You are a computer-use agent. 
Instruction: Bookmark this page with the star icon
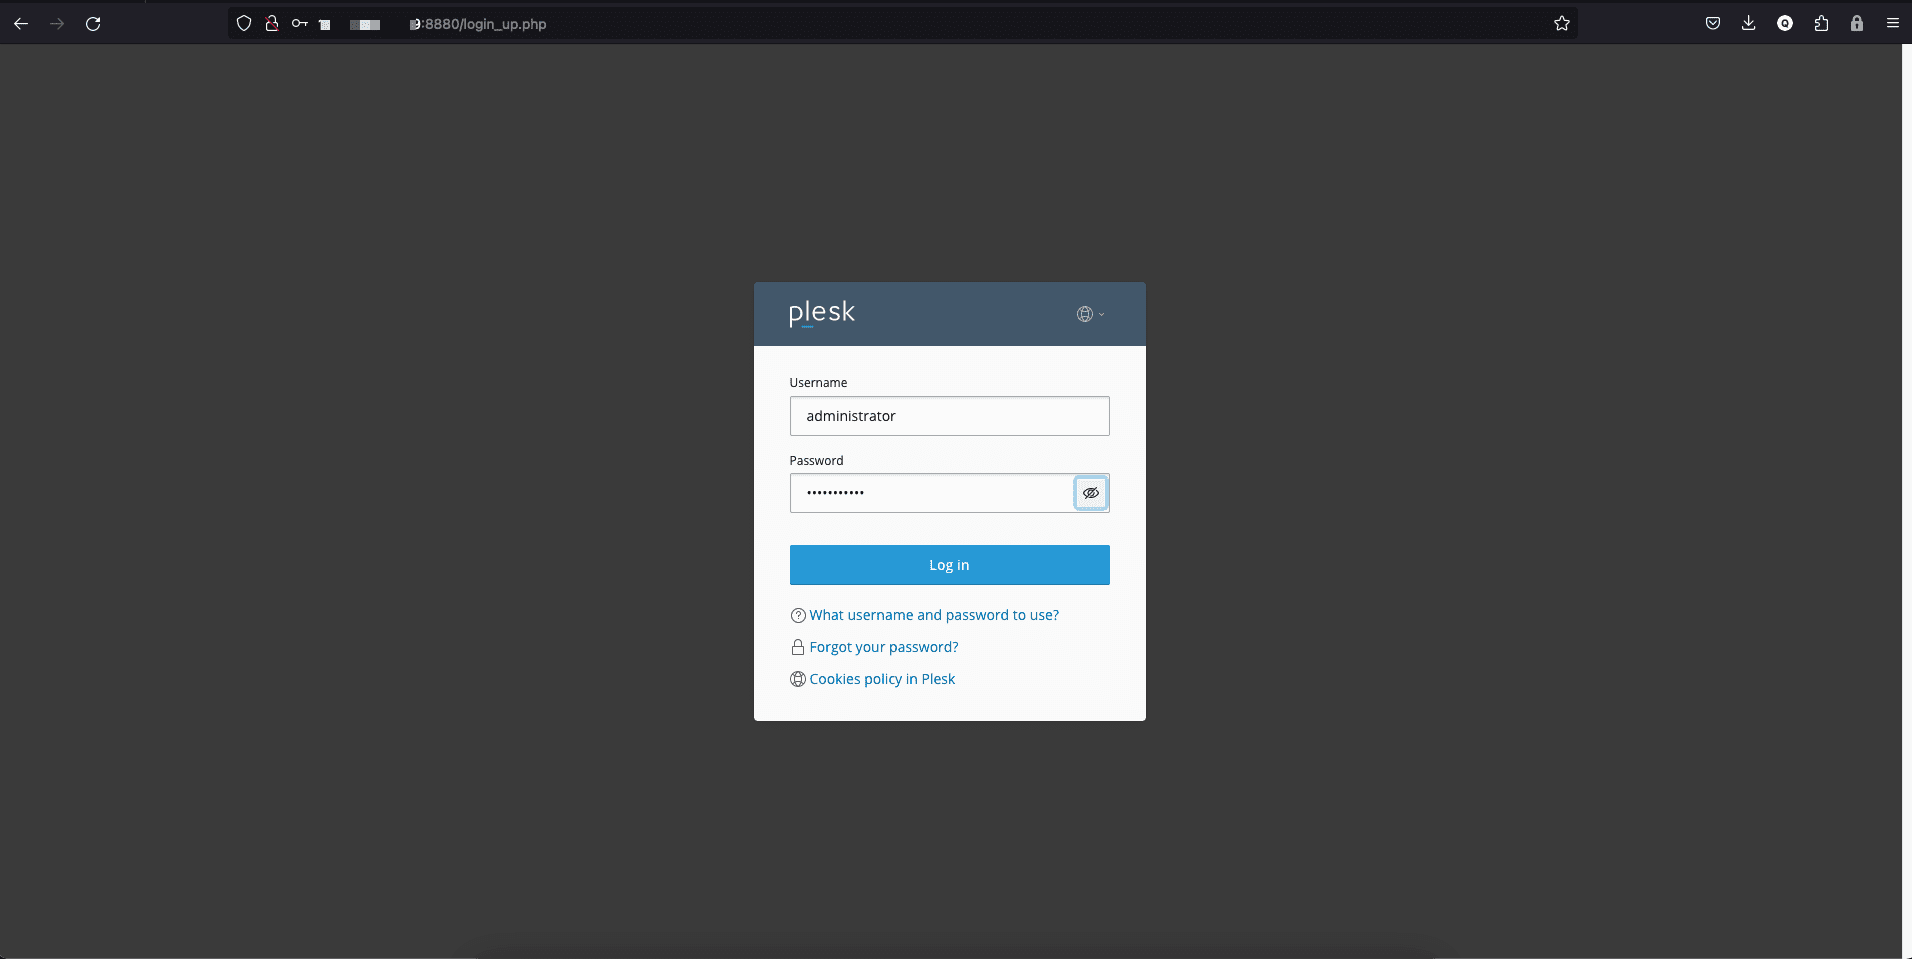[1561, 24]
